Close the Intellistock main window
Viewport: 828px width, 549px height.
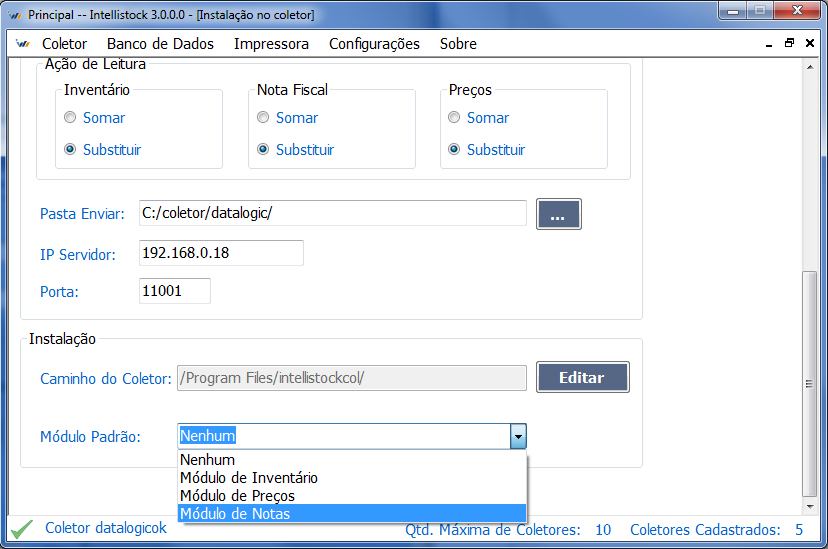(797, 11)
